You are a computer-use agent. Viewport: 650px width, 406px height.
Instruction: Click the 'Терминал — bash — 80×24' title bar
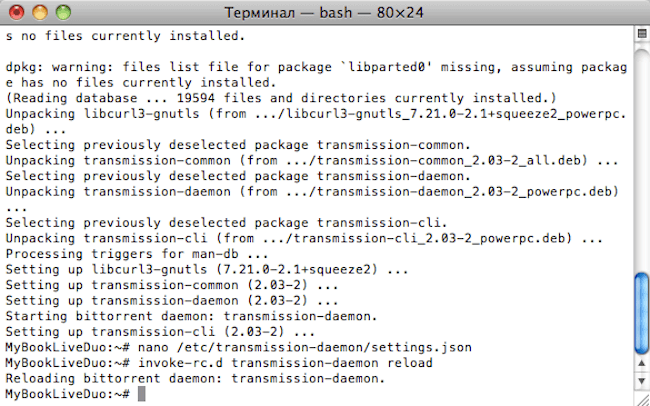tap(324, 12)
